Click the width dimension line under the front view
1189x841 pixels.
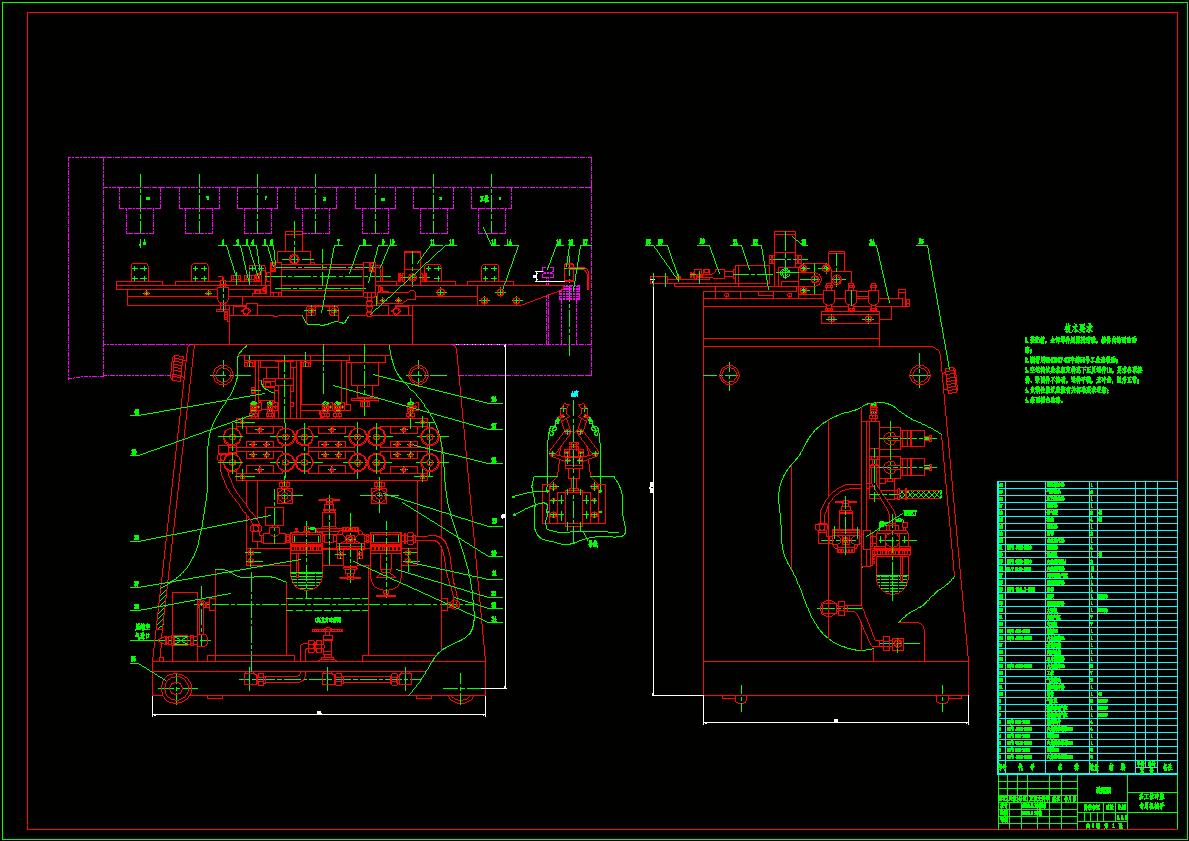pyautogui.click(x=318, y=714)
